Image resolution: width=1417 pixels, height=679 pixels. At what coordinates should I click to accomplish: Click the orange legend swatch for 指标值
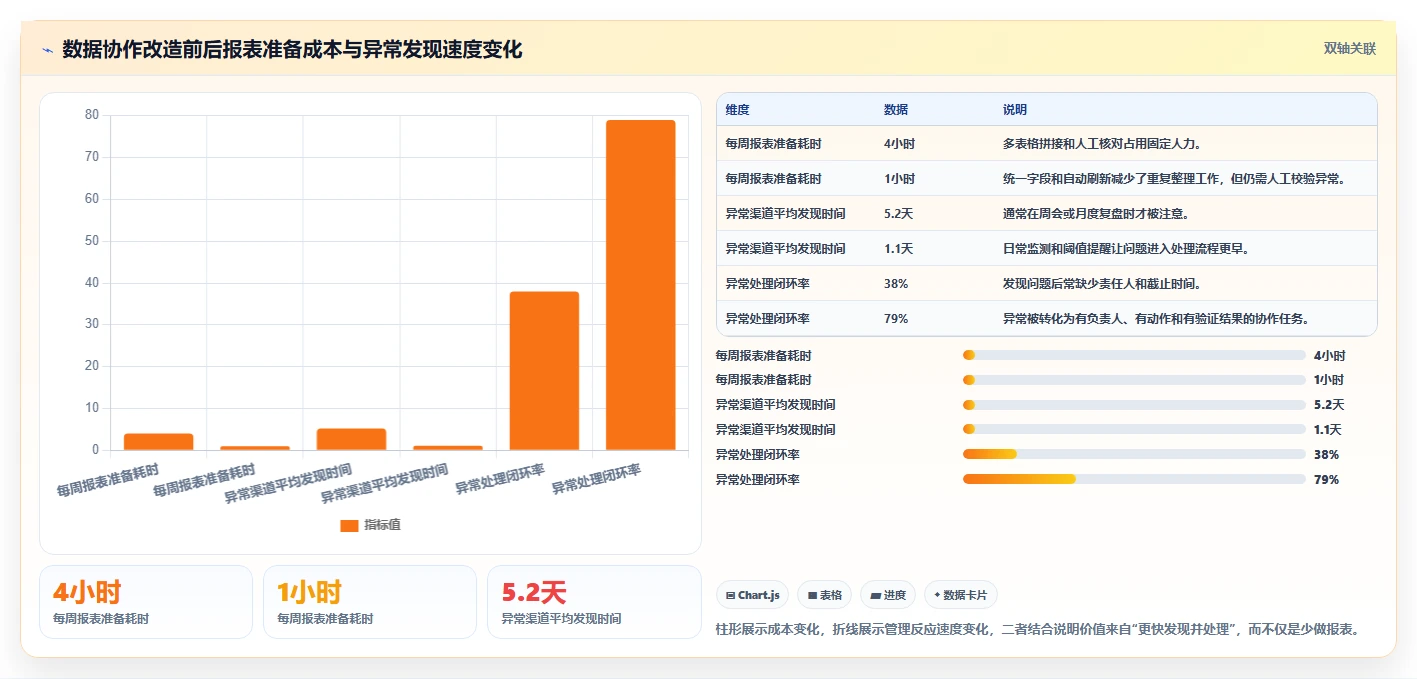(349, 525)
